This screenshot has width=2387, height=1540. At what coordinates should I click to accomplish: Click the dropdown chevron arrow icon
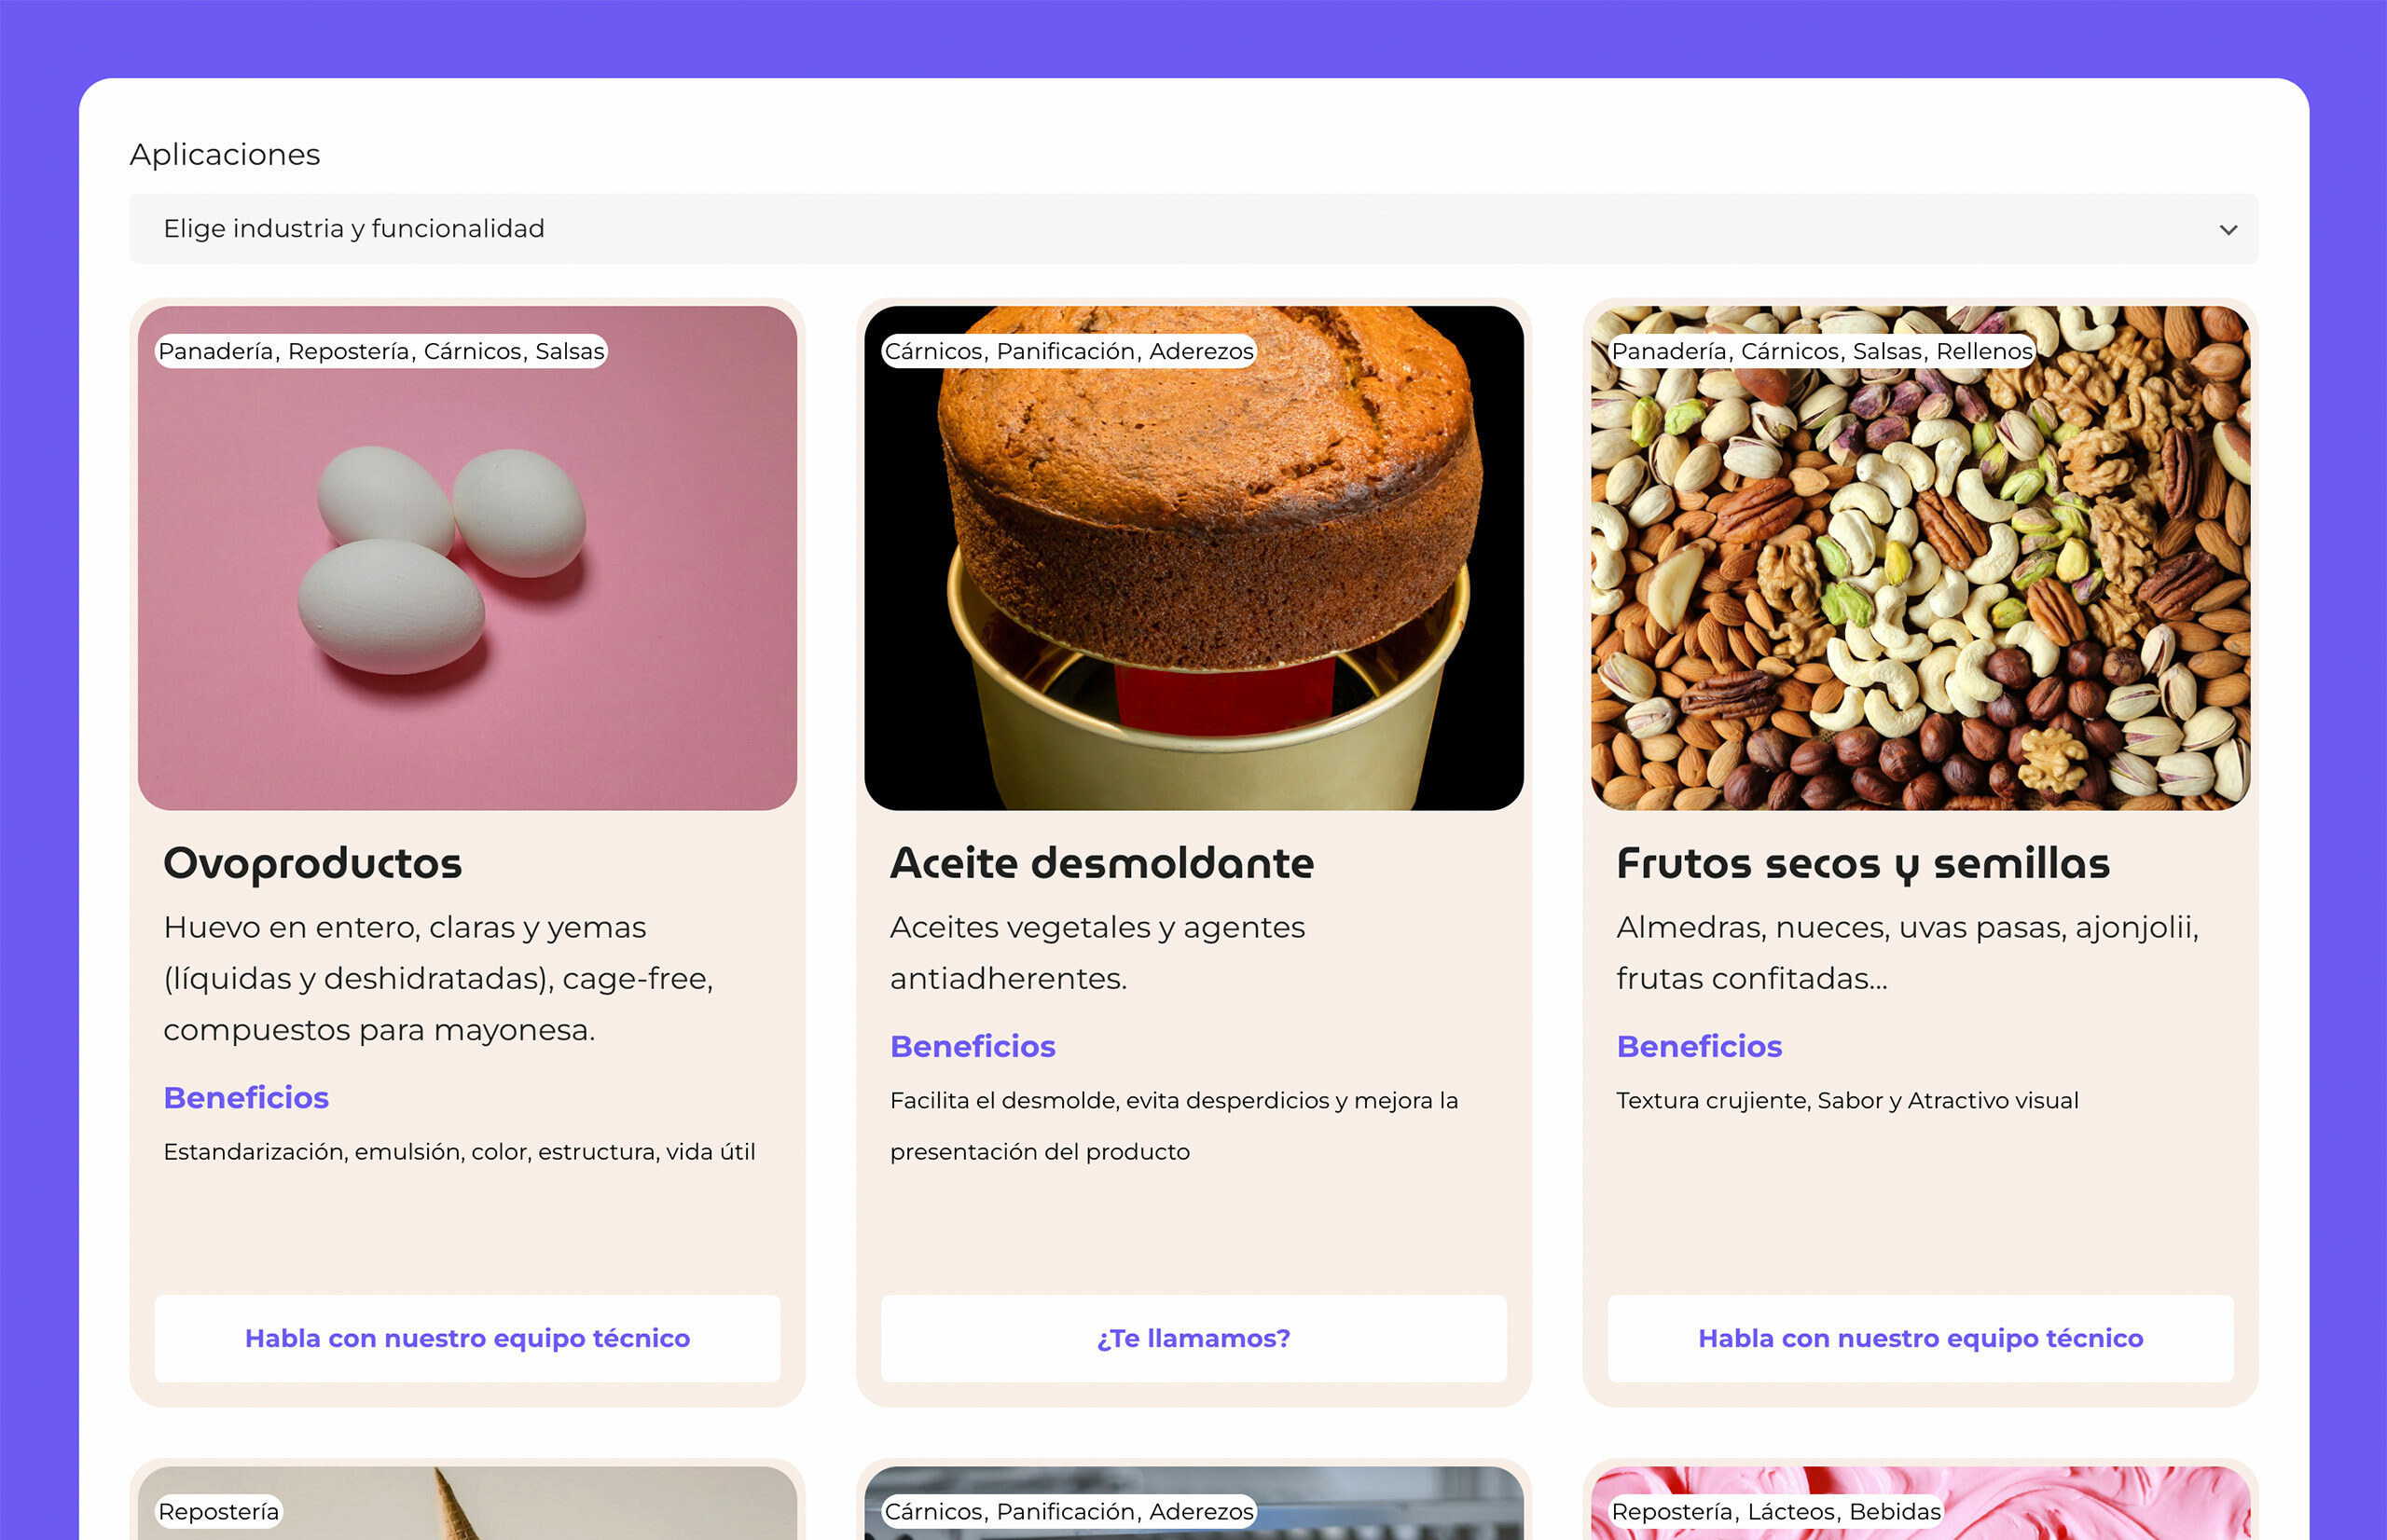tap(2228, 230)
